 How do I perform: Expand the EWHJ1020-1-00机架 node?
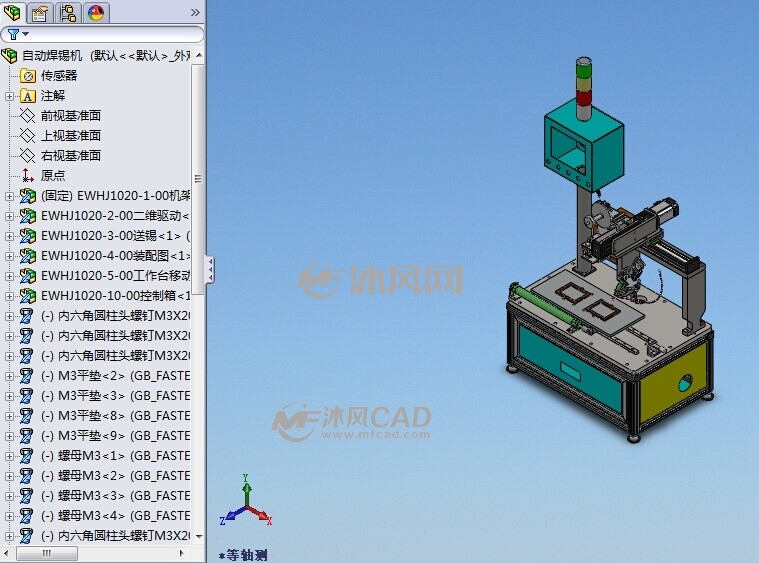click(9, 196)
